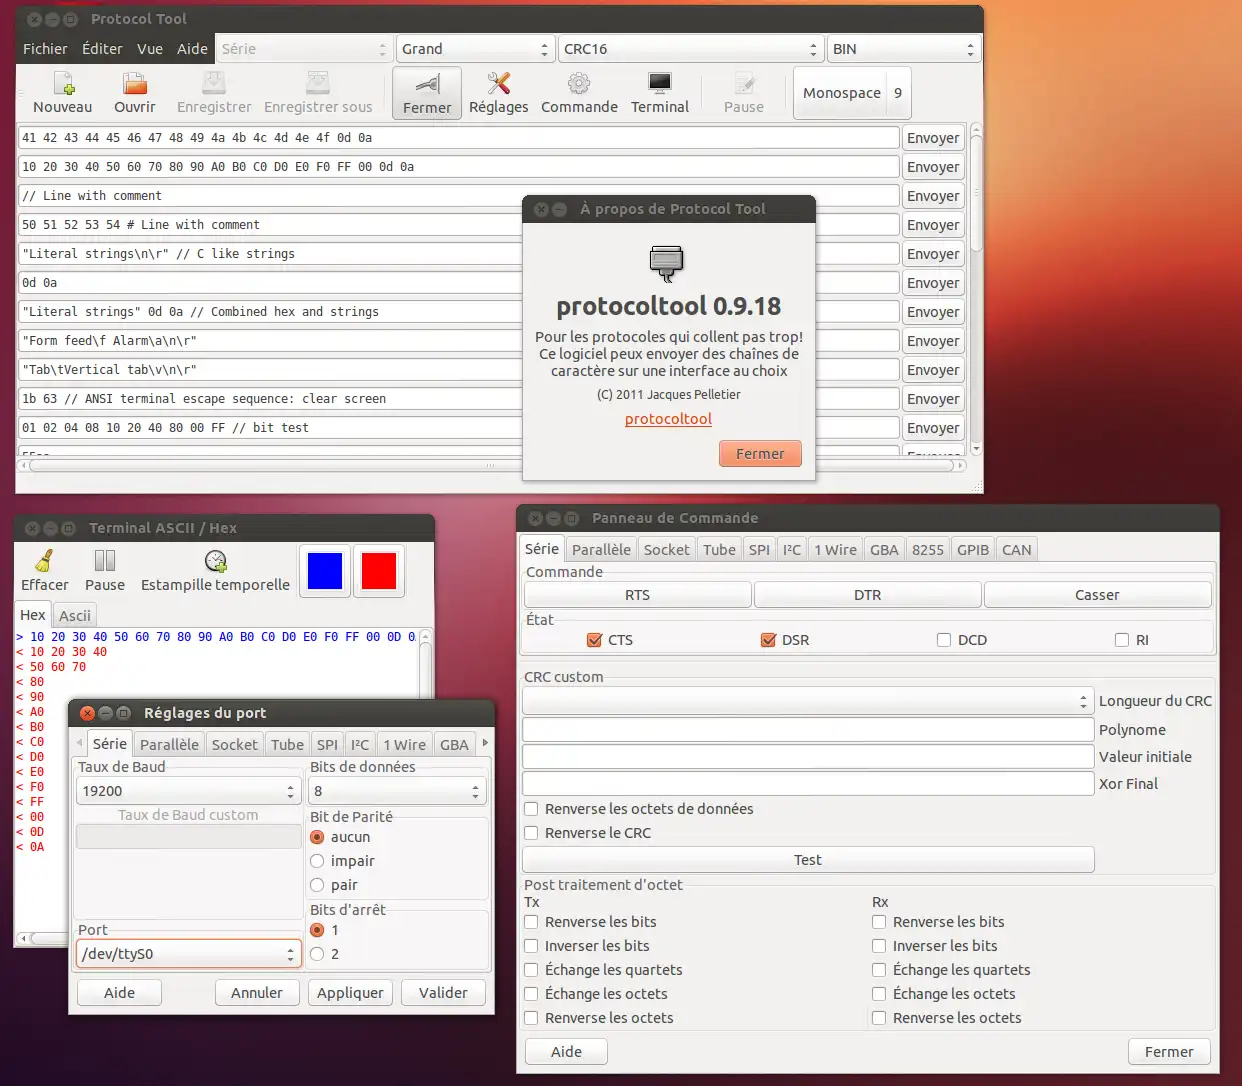This screenshot has height=1086, width=1242.
Task: Toggle the CTS checkbox
Action: 594,640
